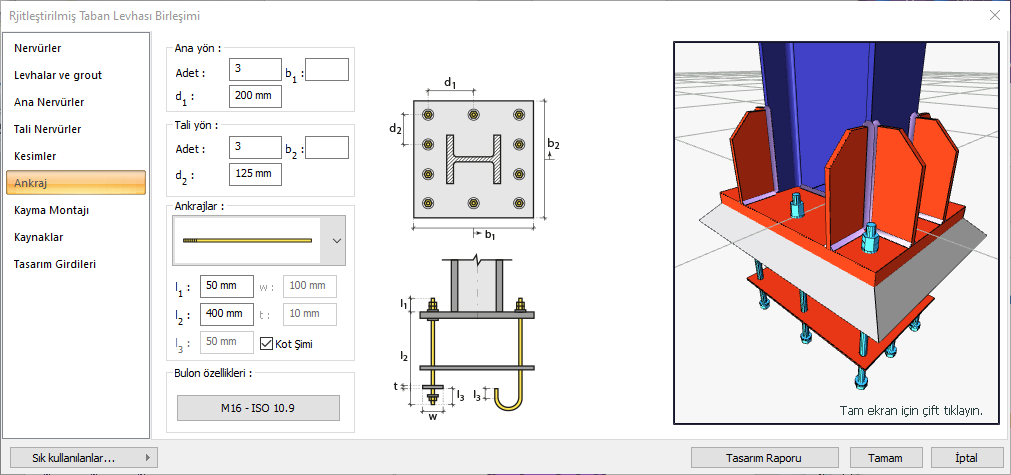Confirm with the Tamam button
The width and height of the screenshot is (1011, 475).
pos(885,458)
